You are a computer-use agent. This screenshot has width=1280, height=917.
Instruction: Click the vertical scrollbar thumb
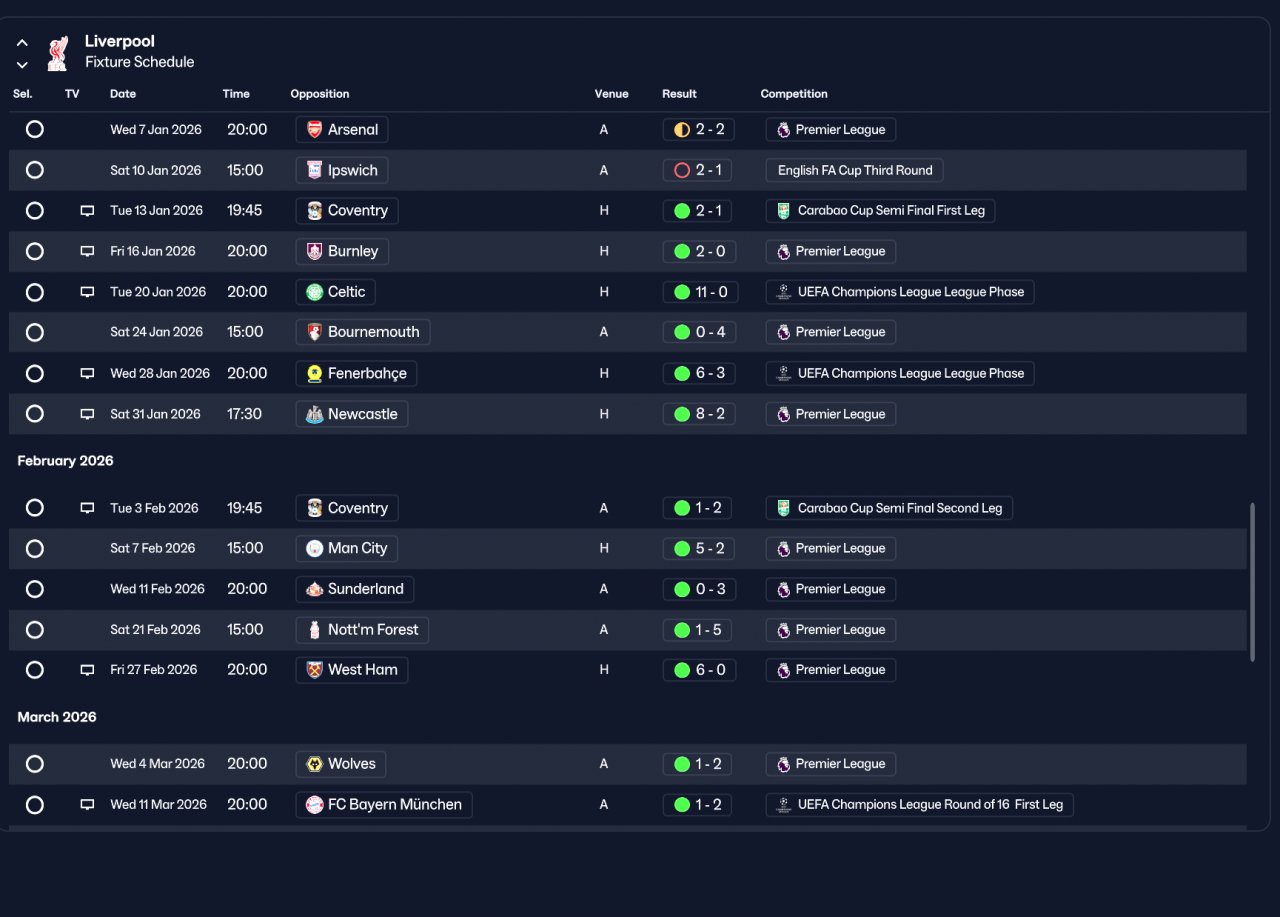click(x=1252, y=582)
